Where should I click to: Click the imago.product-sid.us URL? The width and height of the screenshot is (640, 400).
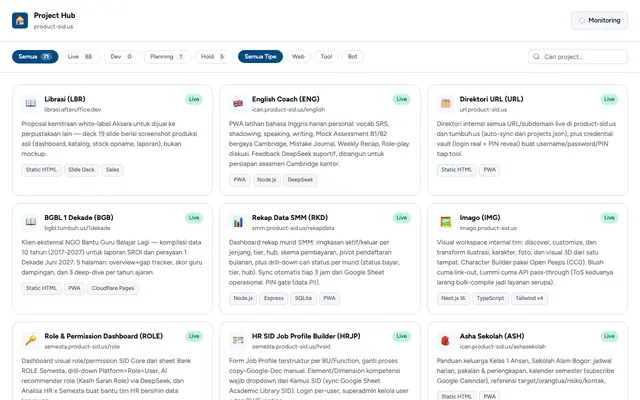[488, 228]
